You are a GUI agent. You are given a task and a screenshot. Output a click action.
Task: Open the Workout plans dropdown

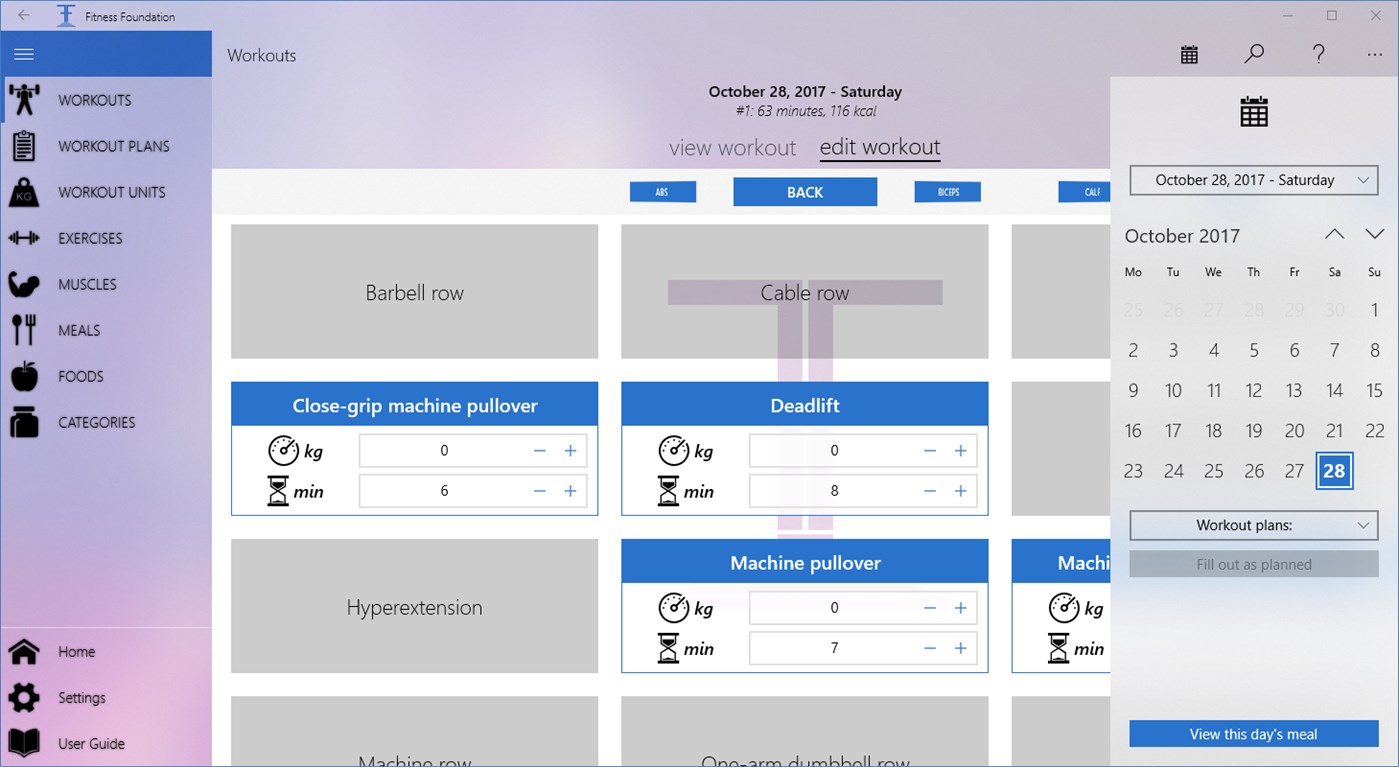click(1253, 525)
